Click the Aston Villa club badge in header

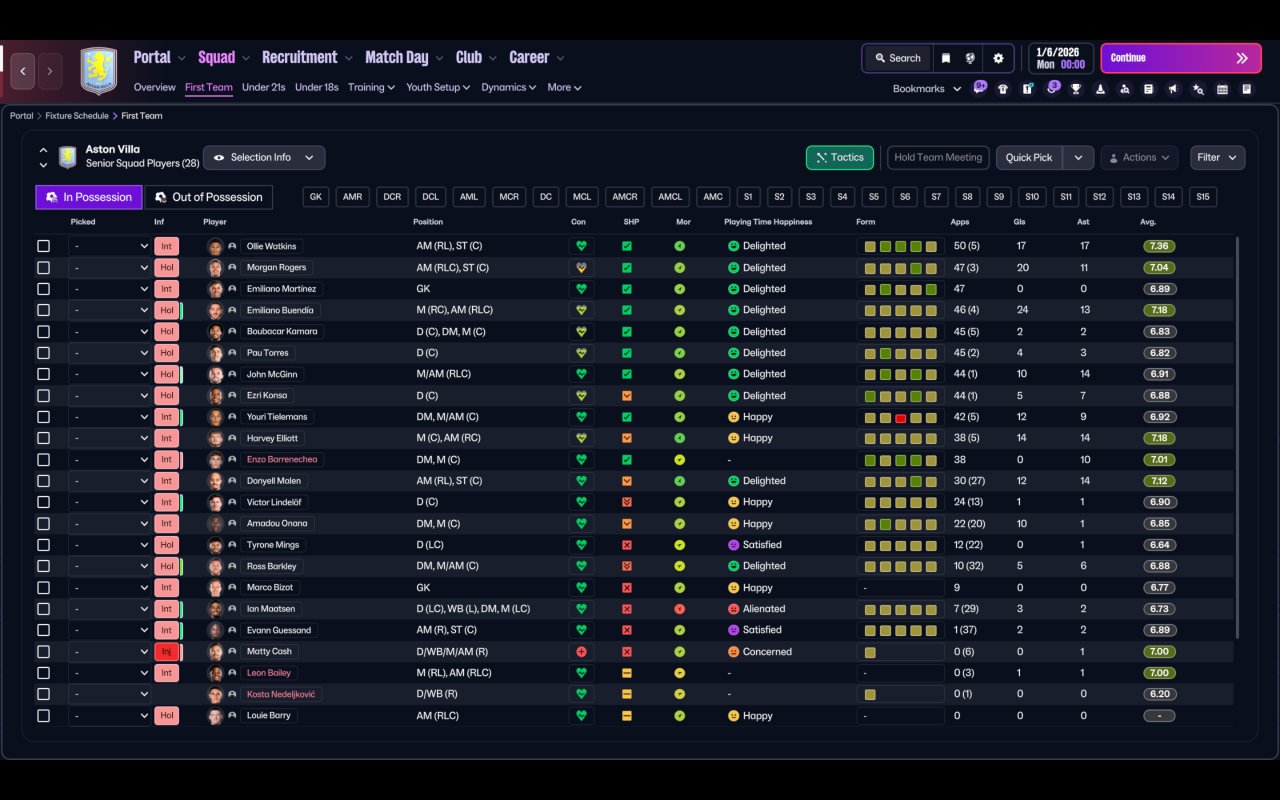click(98, 71)
